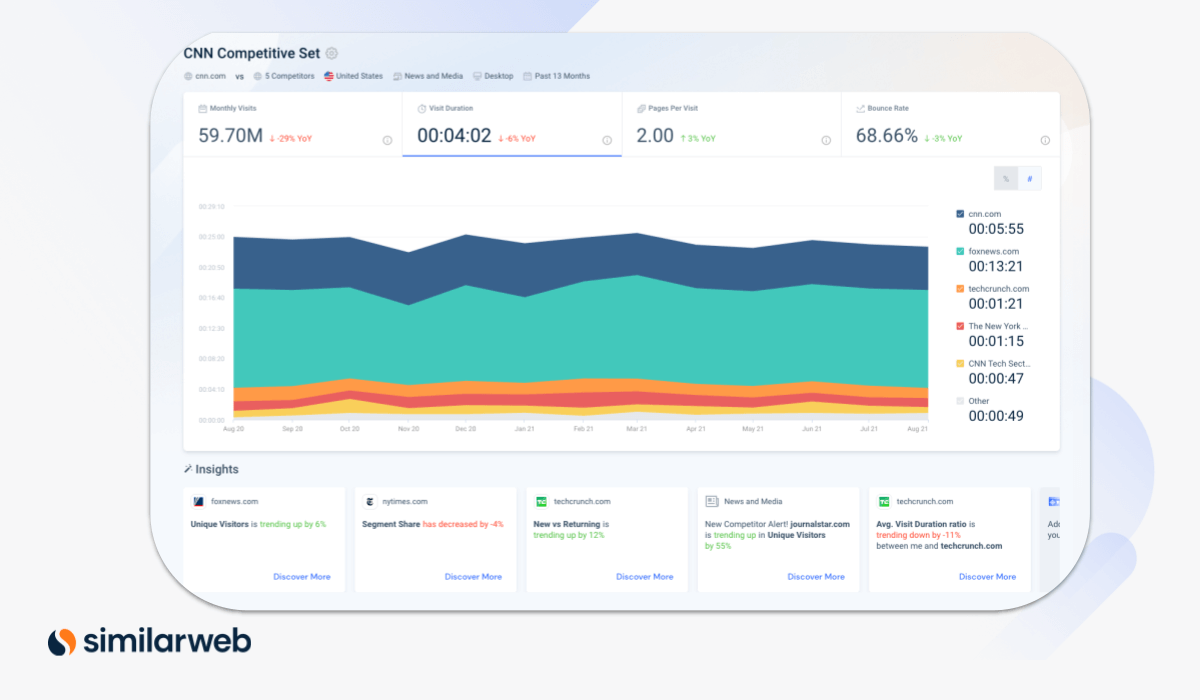
Task: Open the CNN Competitive Set settings gear
Action: coord(331,53)
